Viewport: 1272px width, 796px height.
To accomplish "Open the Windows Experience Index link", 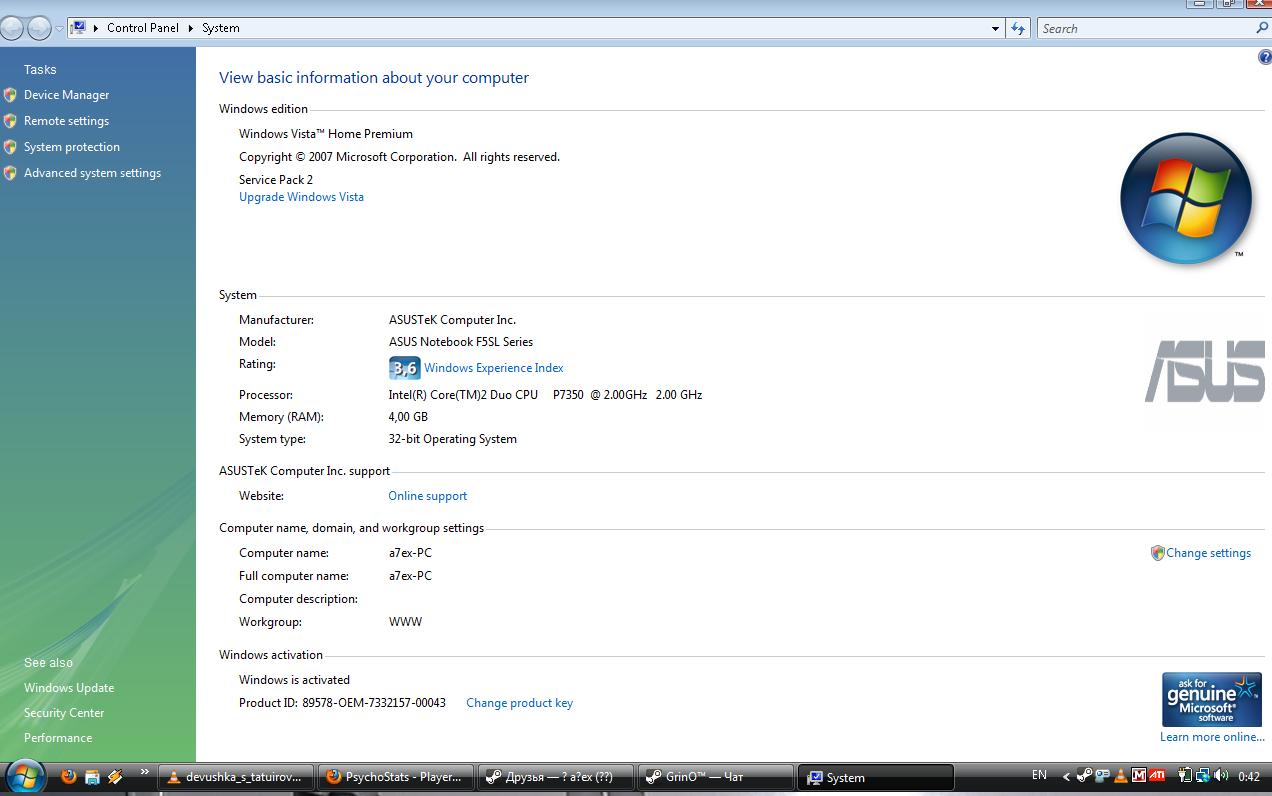I will pyautogui.click(x=493, y=368).
